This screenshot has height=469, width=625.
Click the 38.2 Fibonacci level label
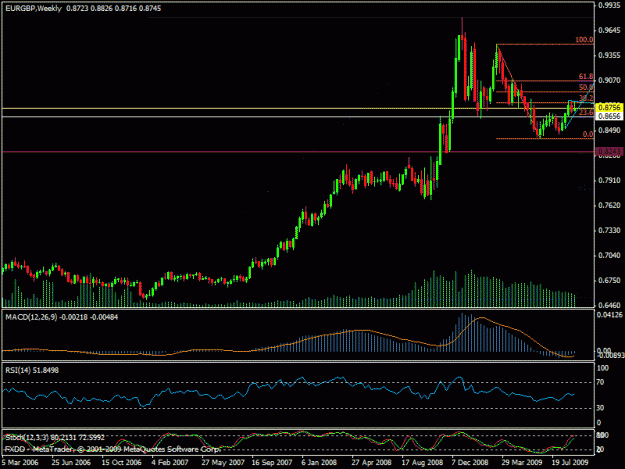click(x=586, y=98)
